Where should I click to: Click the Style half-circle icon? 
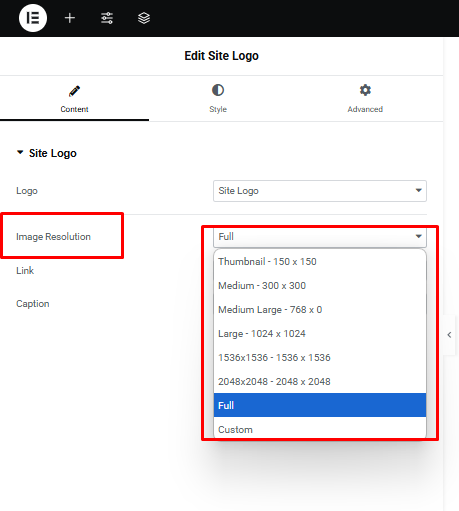pos(218,90)
